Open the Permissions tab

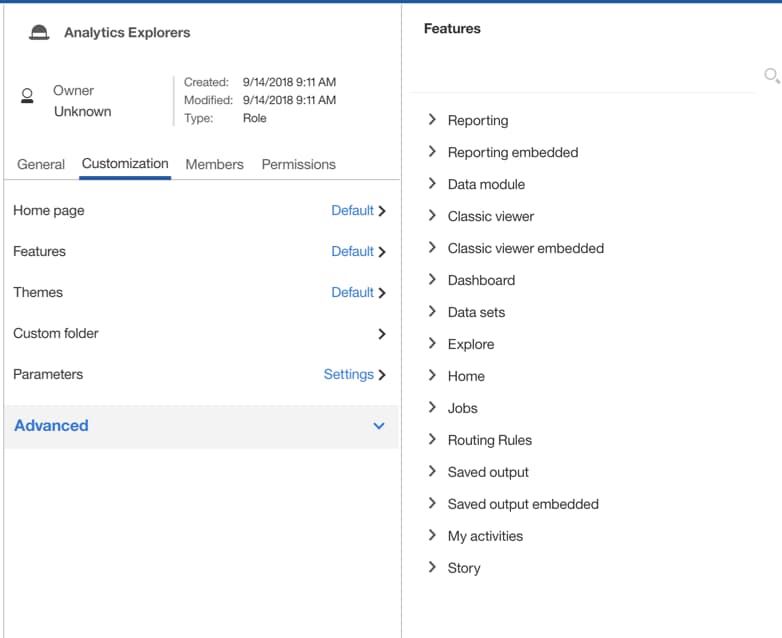(298, 164)
